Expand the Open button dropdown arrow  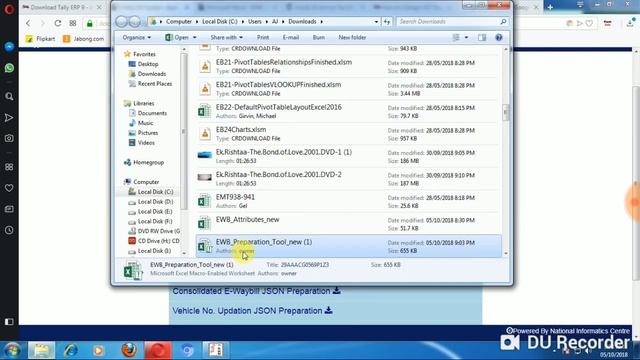194,38
